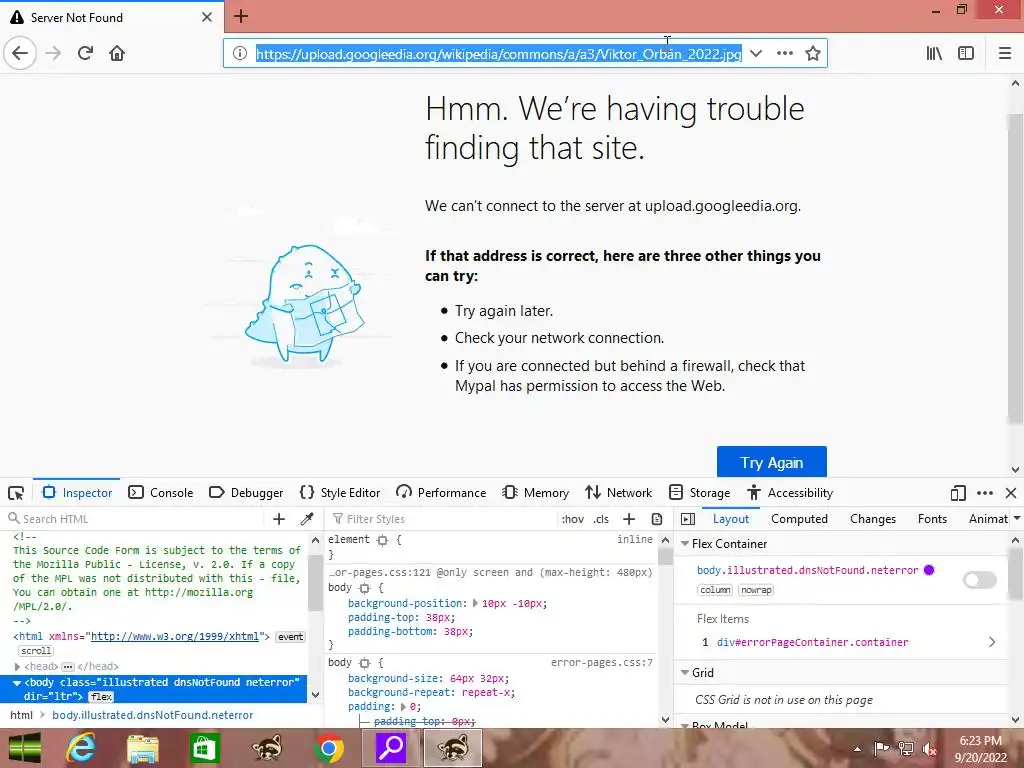Launch Microsoft Store from the taskbar
1024x768 pixels.
(204, 748)
